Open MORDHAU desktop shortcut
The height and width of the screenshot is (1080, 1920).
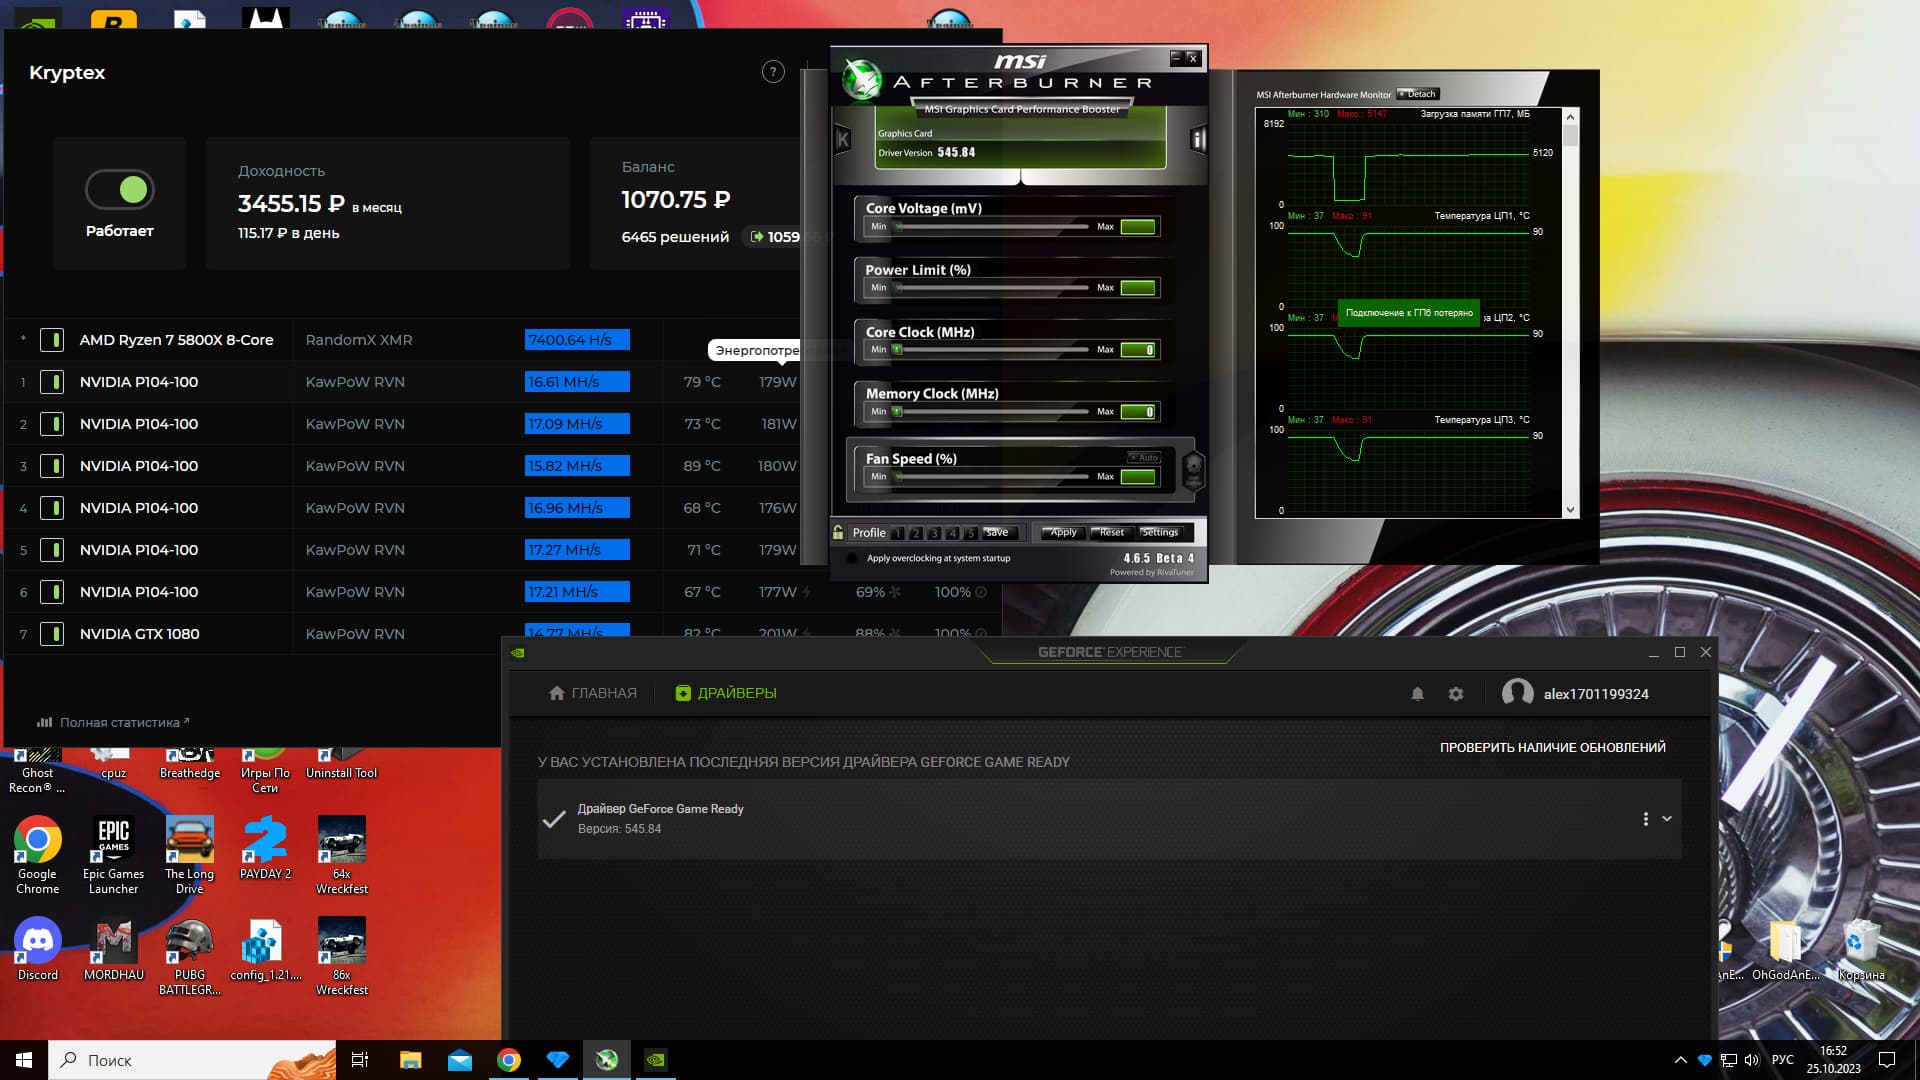click(x=114, y=950)
